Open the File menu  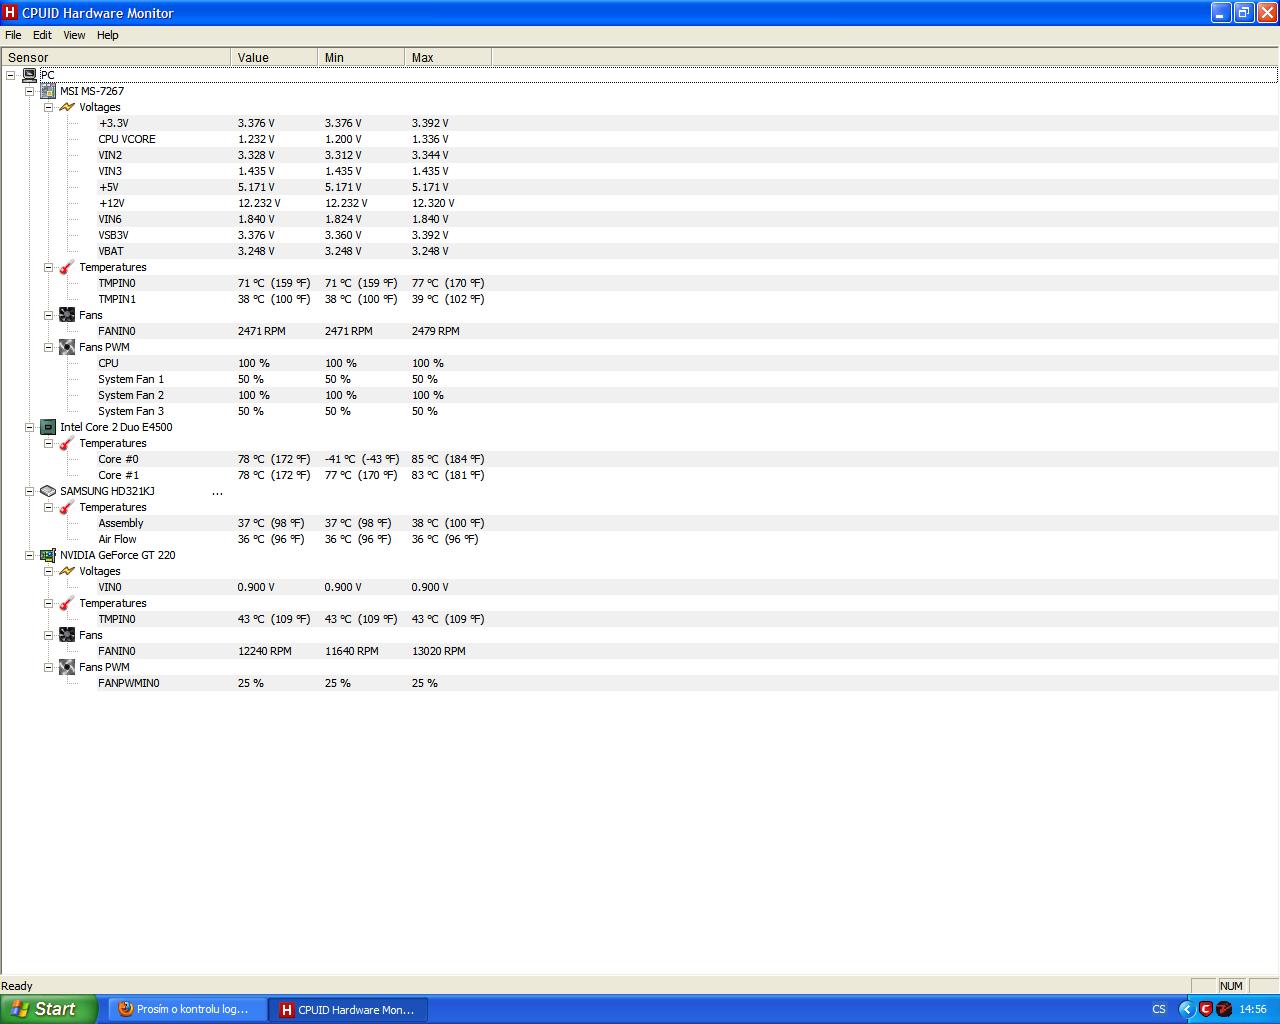pyautogui.click(x=13, y=35)
